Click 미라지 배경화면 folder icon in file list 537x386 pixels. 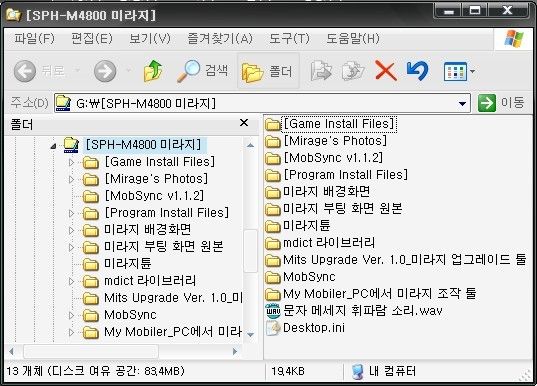[273, 192]
